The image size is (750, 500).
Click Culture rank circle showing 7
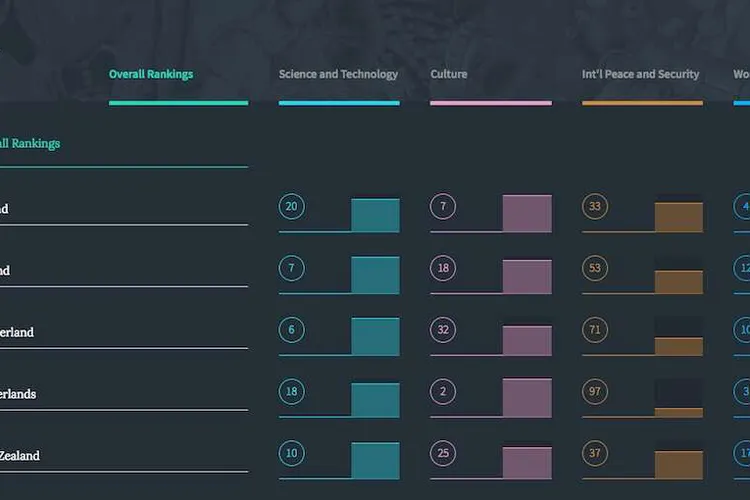pos(443,207)
